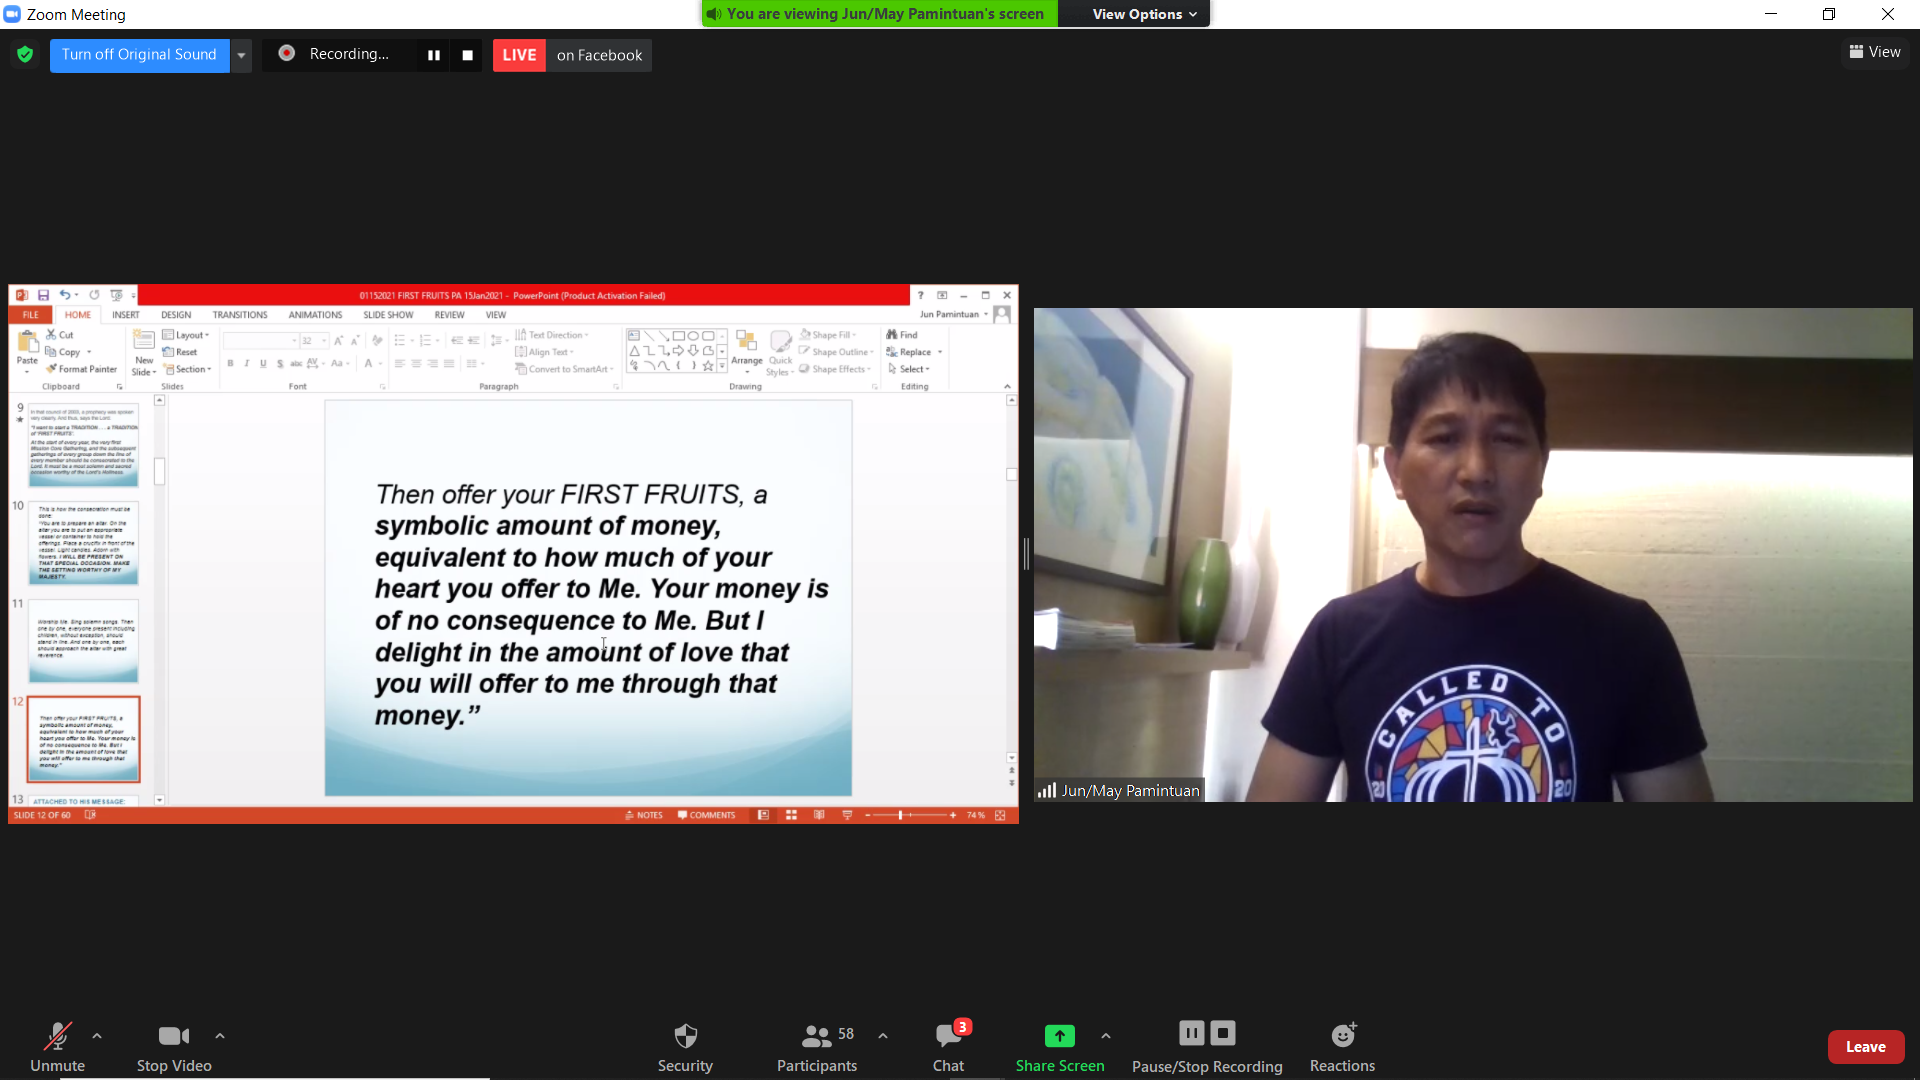Open the Reactions smiley menu

[x=1342, y=1046]
